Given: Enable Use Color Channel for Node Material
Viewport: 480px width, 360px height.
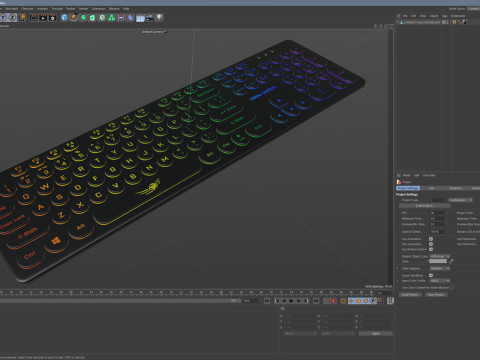Looking at the screenshot, I should click(452, 287).
